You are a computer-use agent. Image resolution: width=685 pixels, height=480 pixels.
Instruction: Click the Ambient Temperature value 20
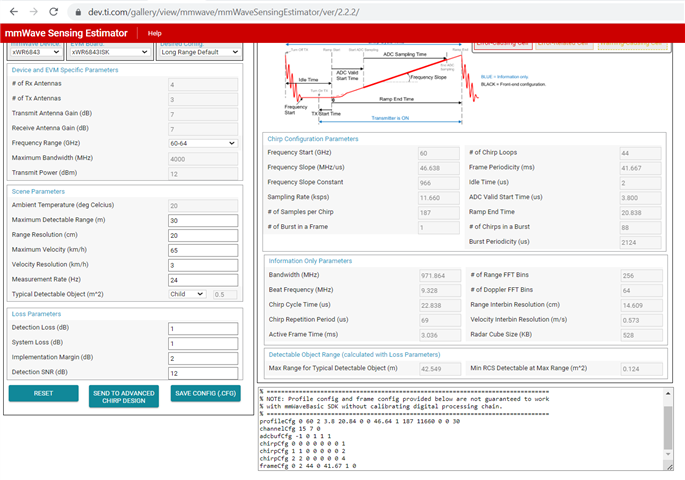[203, 206]
